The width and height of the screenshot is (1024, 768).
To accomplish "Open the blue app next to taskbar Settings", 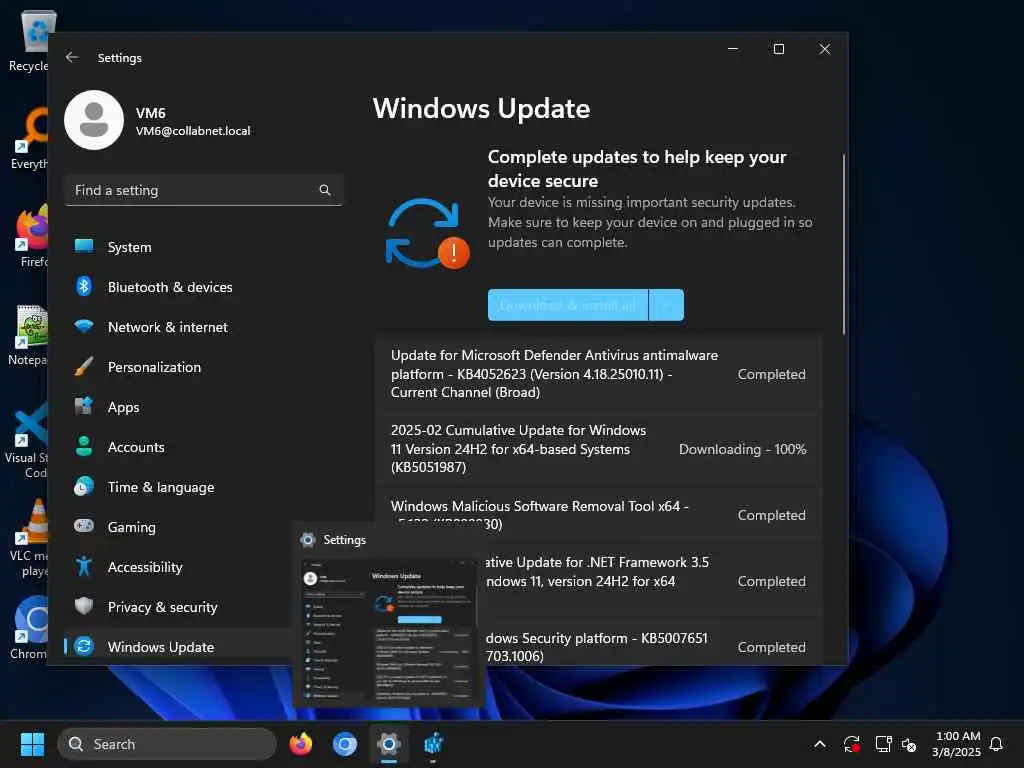I will 433,744.
